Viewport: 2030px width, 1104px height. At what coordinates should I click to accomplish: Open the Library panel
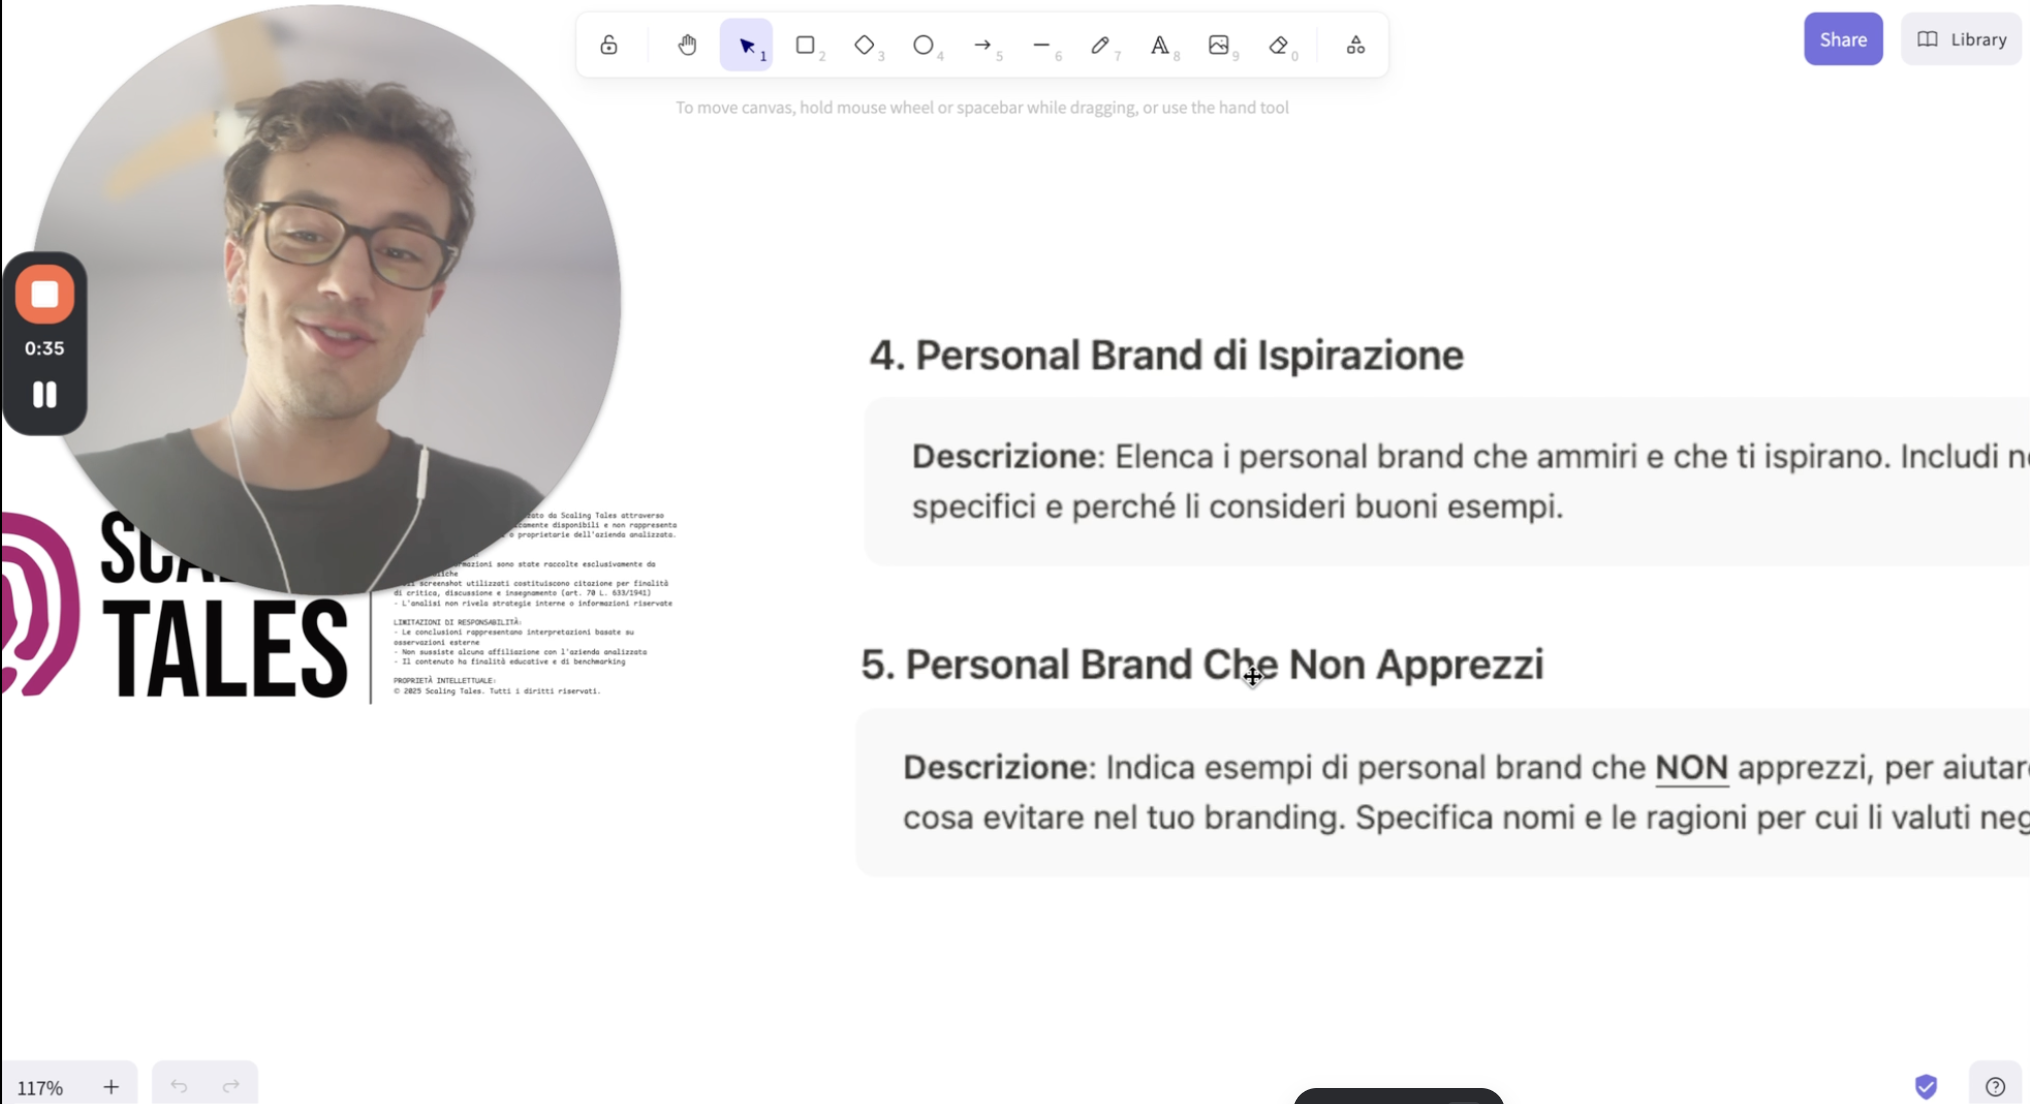coord(1961,39)
